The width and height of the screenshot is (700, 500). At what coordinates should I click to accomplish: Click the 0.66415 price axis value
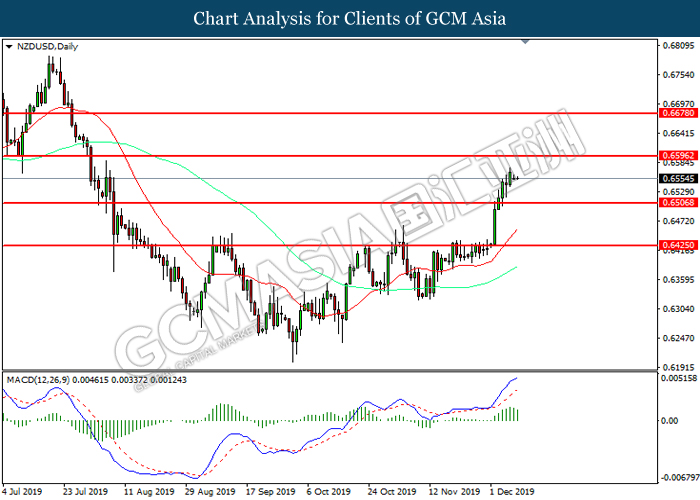click(x=678, y=133)
